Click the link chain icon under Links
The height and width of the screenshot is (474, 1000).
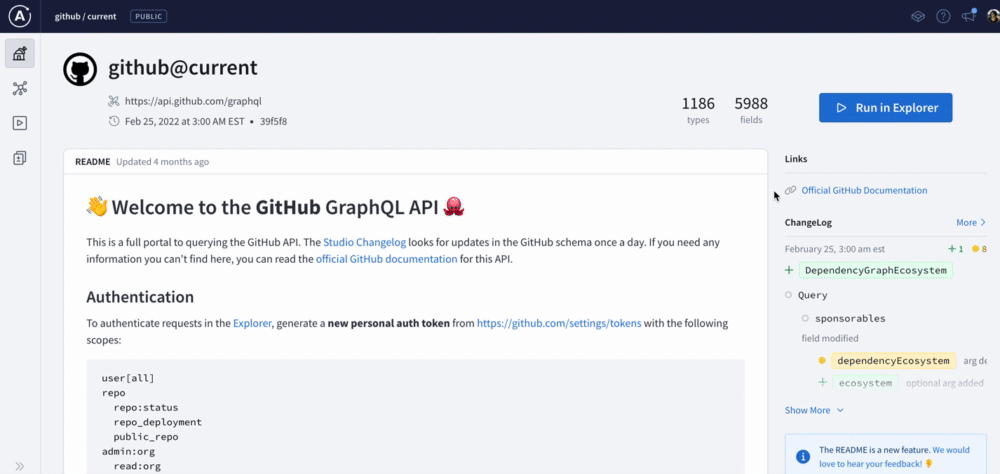point(791,190)
